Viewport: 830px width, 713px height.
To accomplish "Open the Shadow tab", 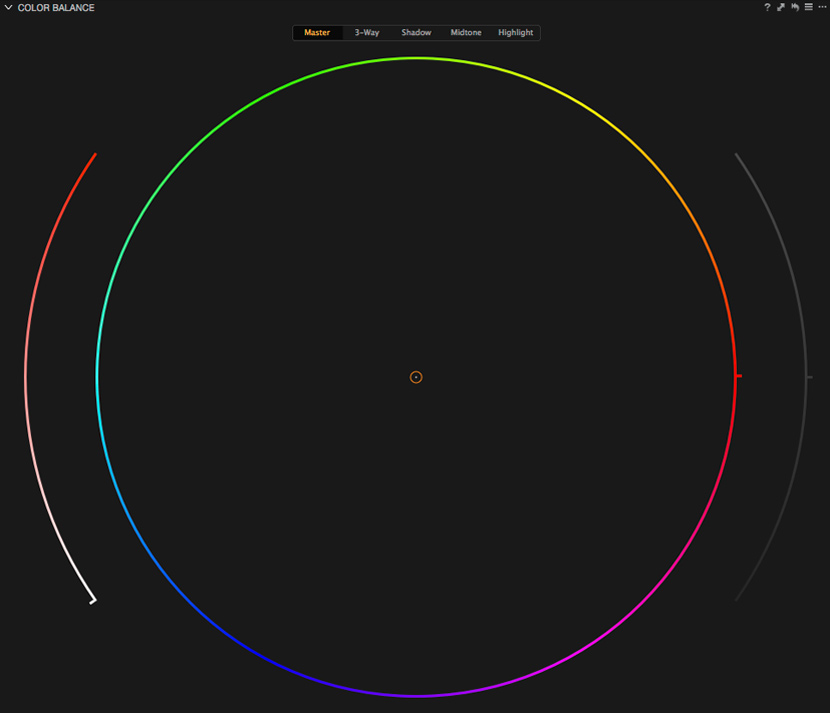I will [x=416, y=32].
